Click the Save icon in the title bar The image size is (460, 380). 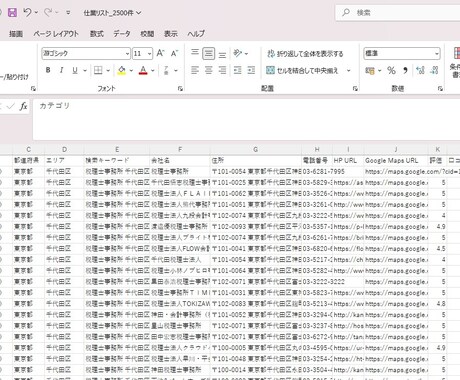[x=12, y=13]
